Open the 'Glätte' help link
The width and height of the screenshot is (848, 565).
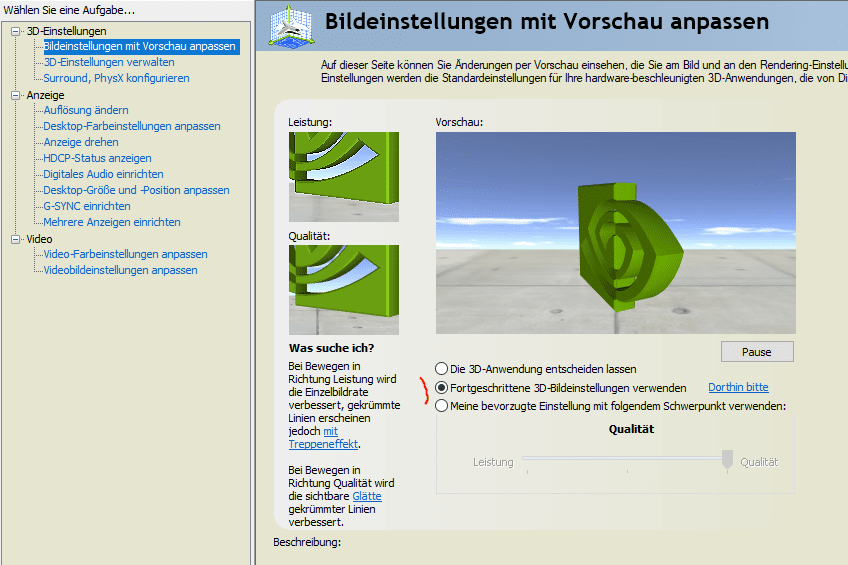[367, 496]
